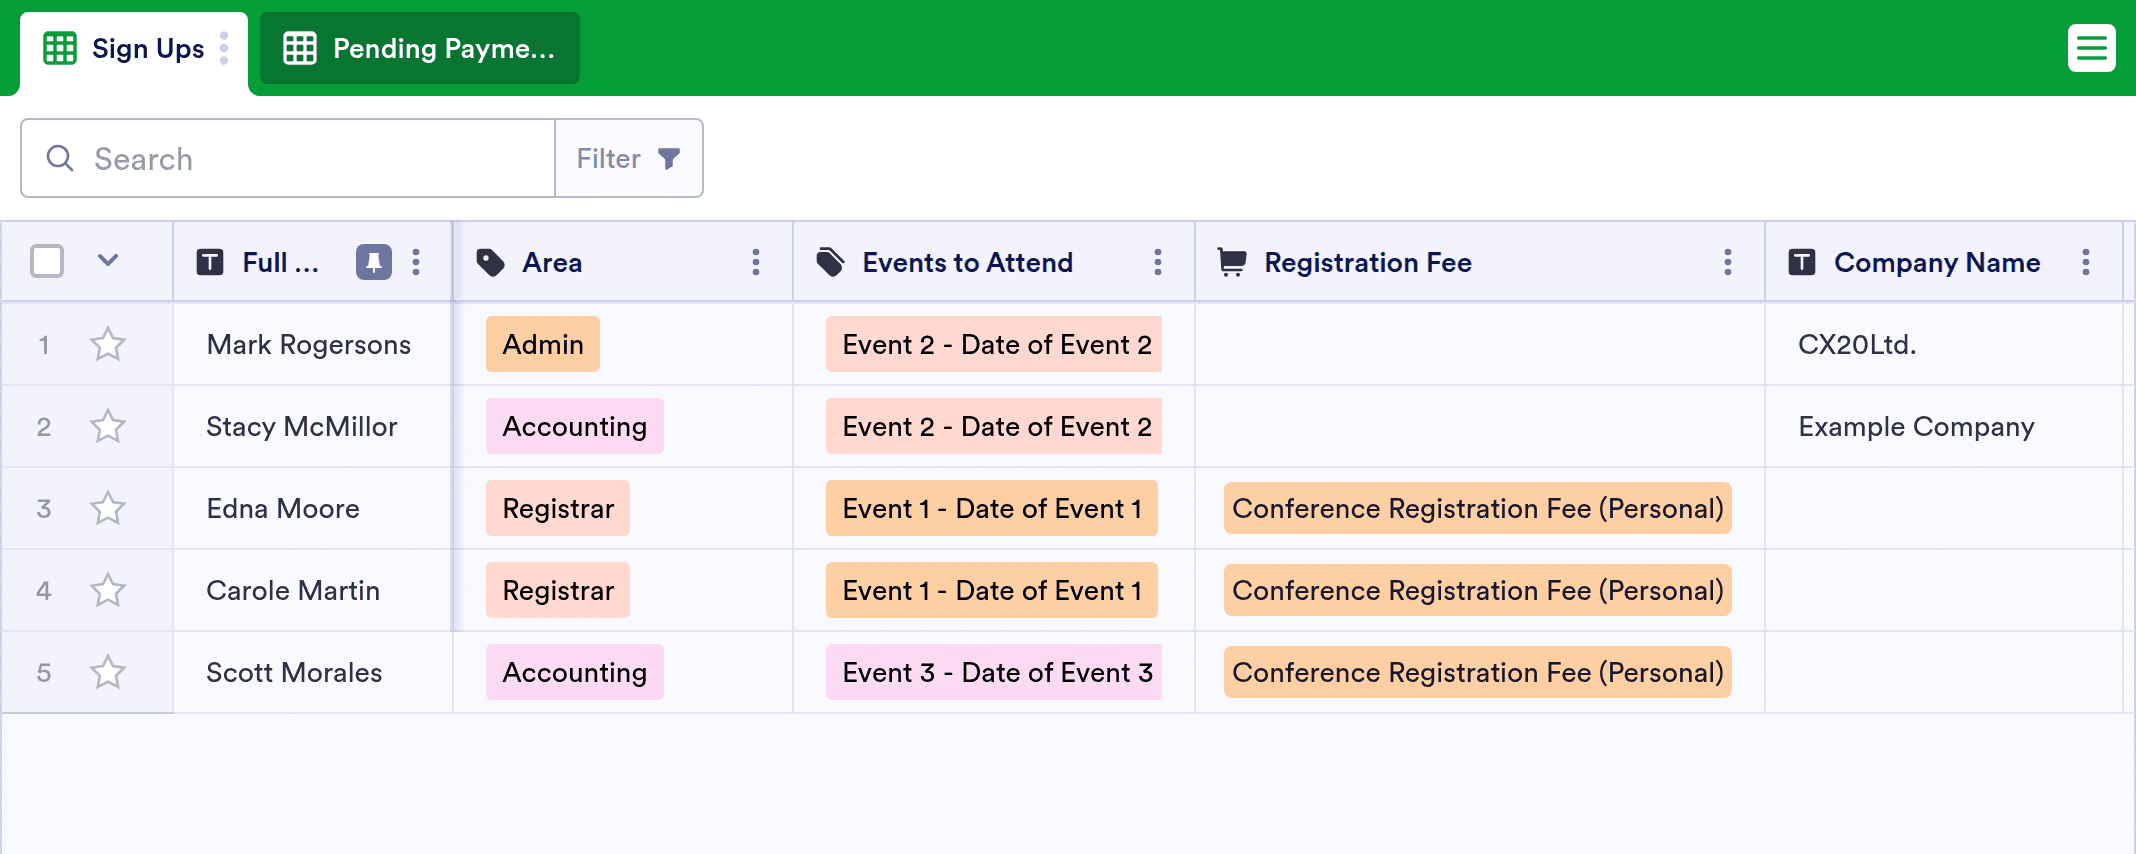Star the Scott Morales row
The image size is (2136, 854).
coord(108,672)
